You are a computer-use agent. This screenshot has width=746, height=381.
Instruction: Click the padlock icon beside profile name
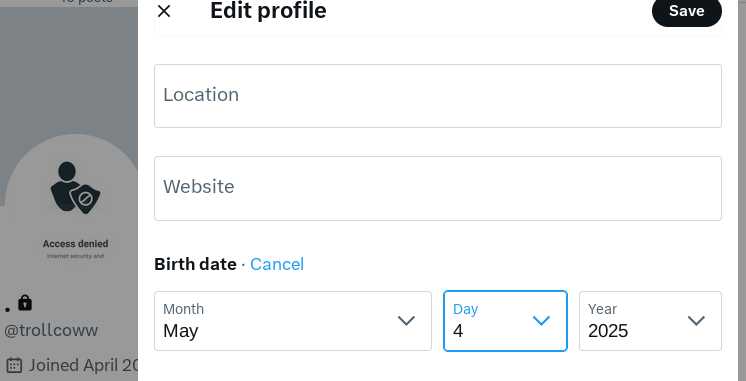click(x=25, y=303)
